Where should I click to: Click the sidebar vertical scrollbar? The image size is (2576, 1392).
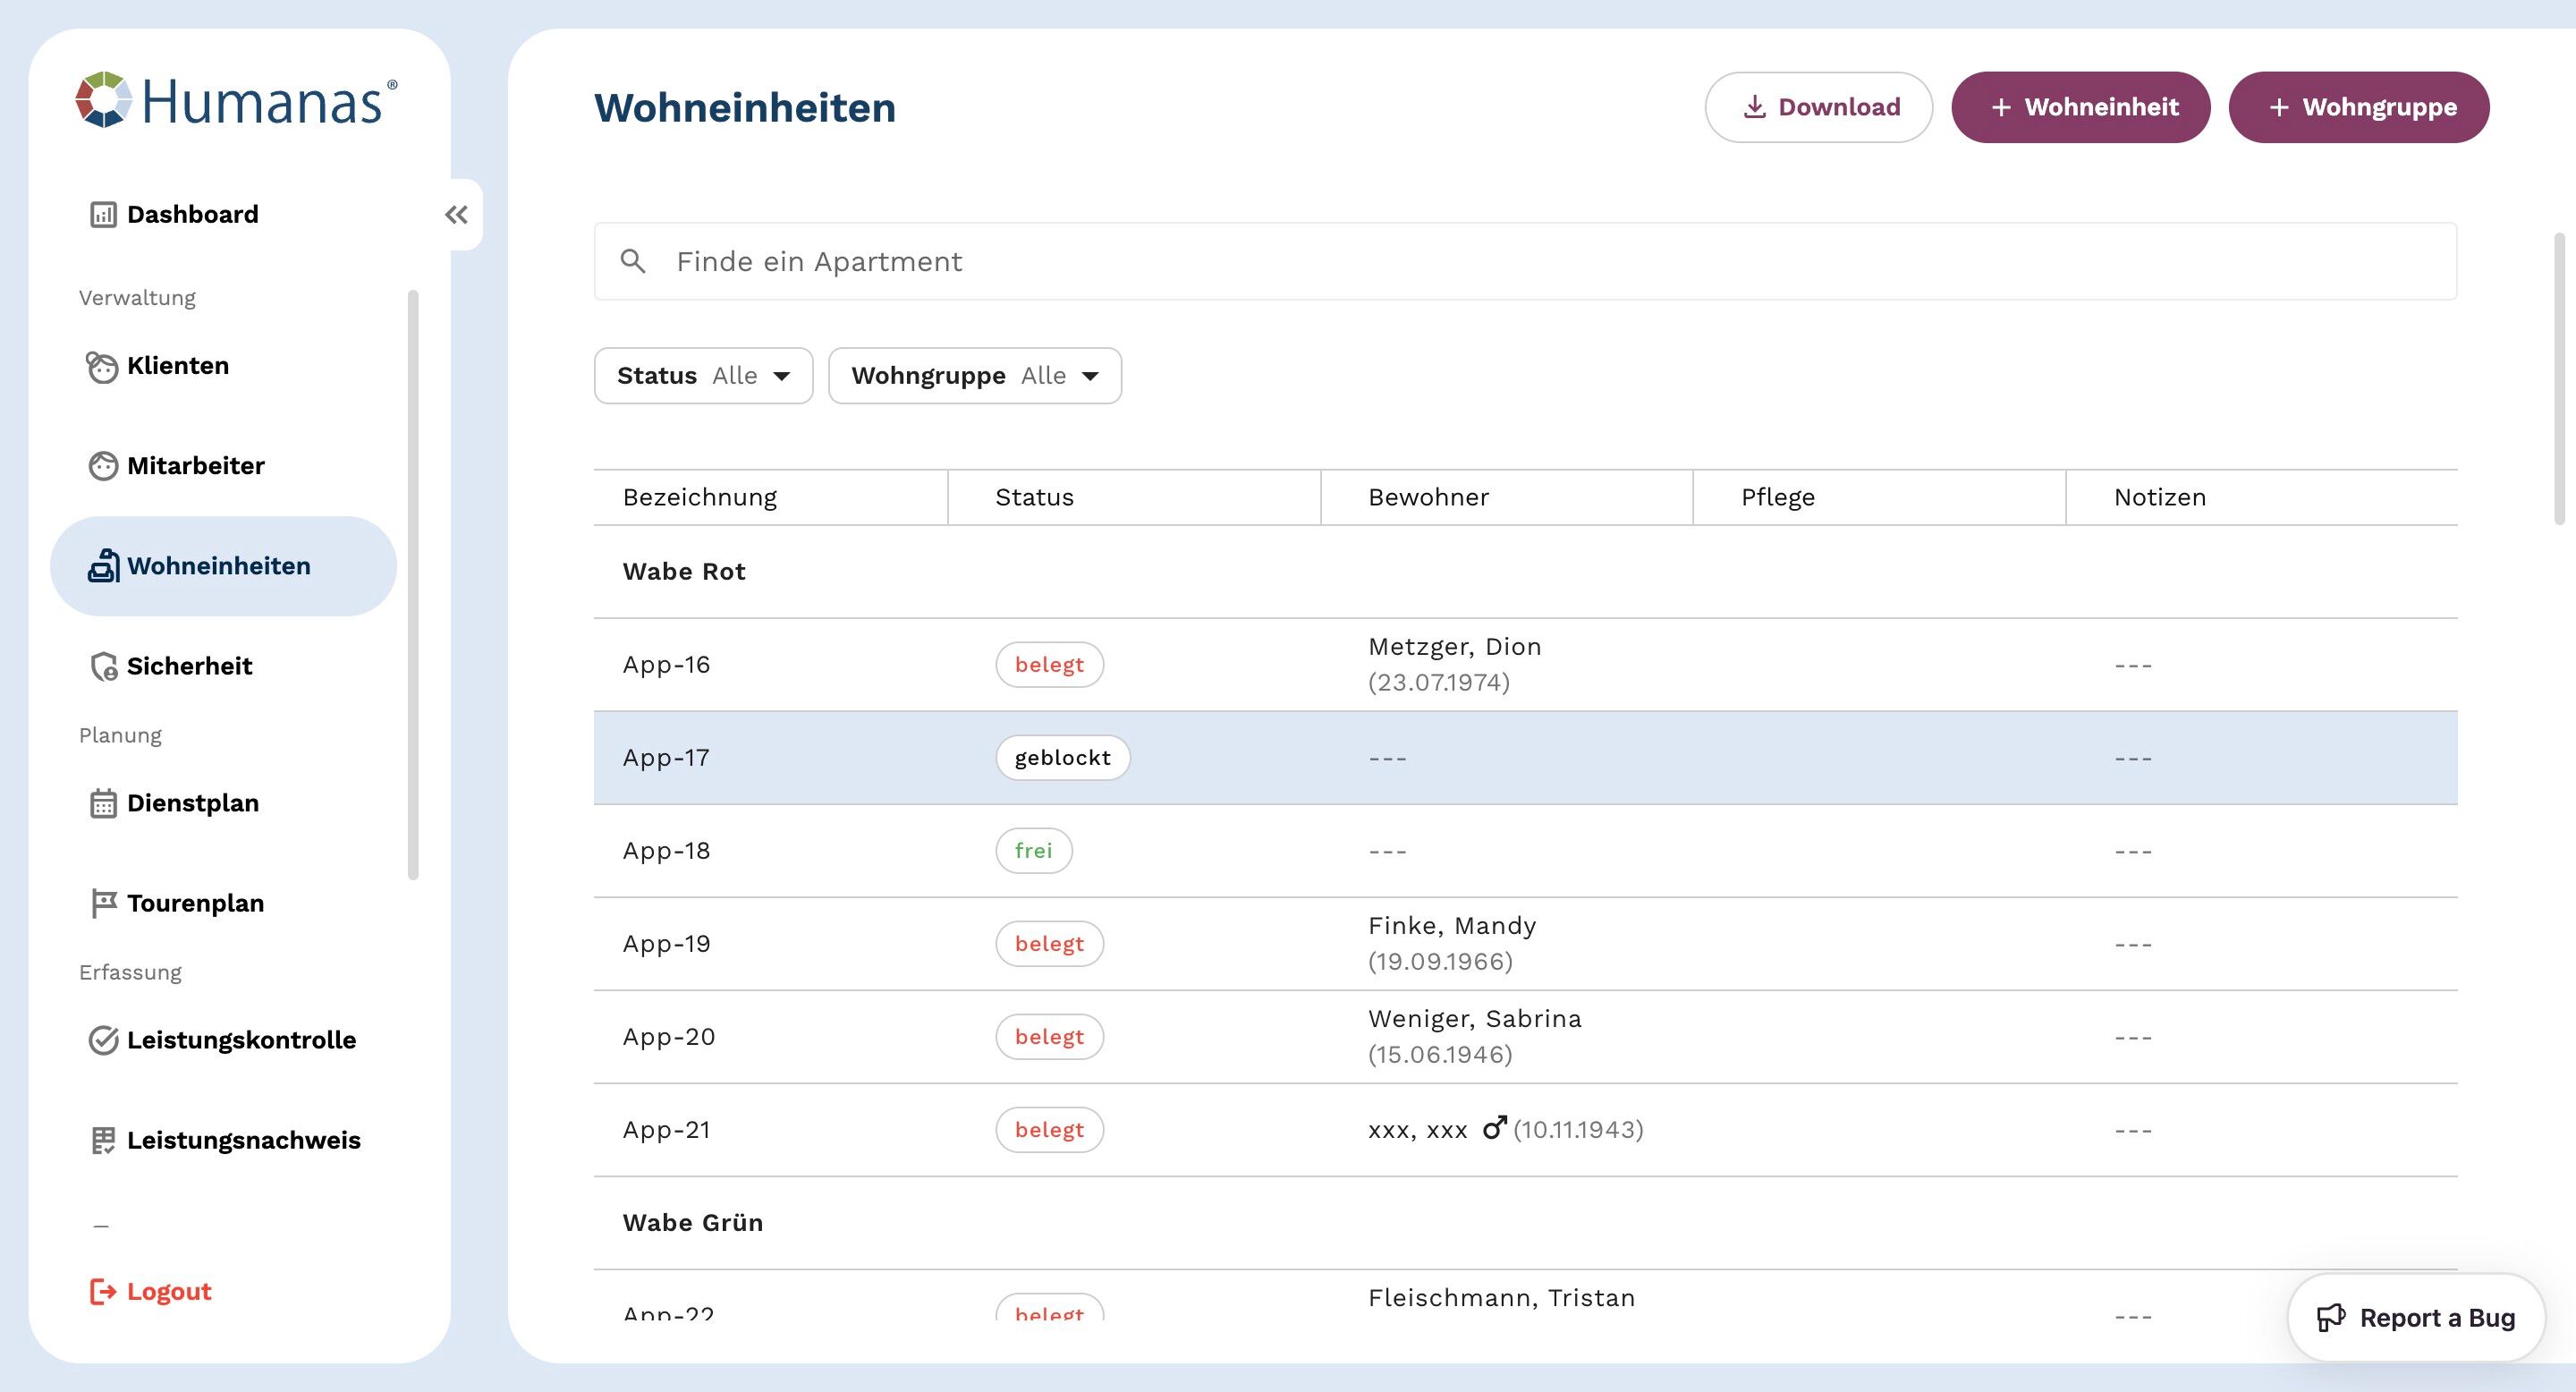pyautogui.click(x=413, y=584)
